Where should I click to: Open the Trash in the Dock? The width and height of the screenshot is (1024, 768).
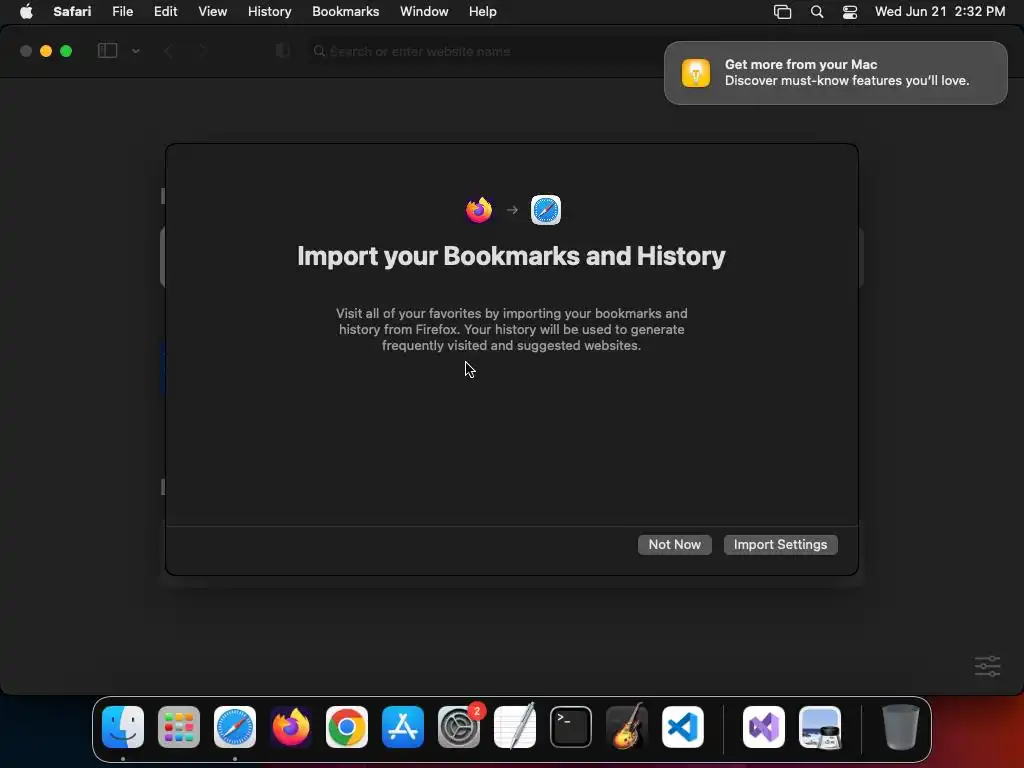click(x=901, y=727)
